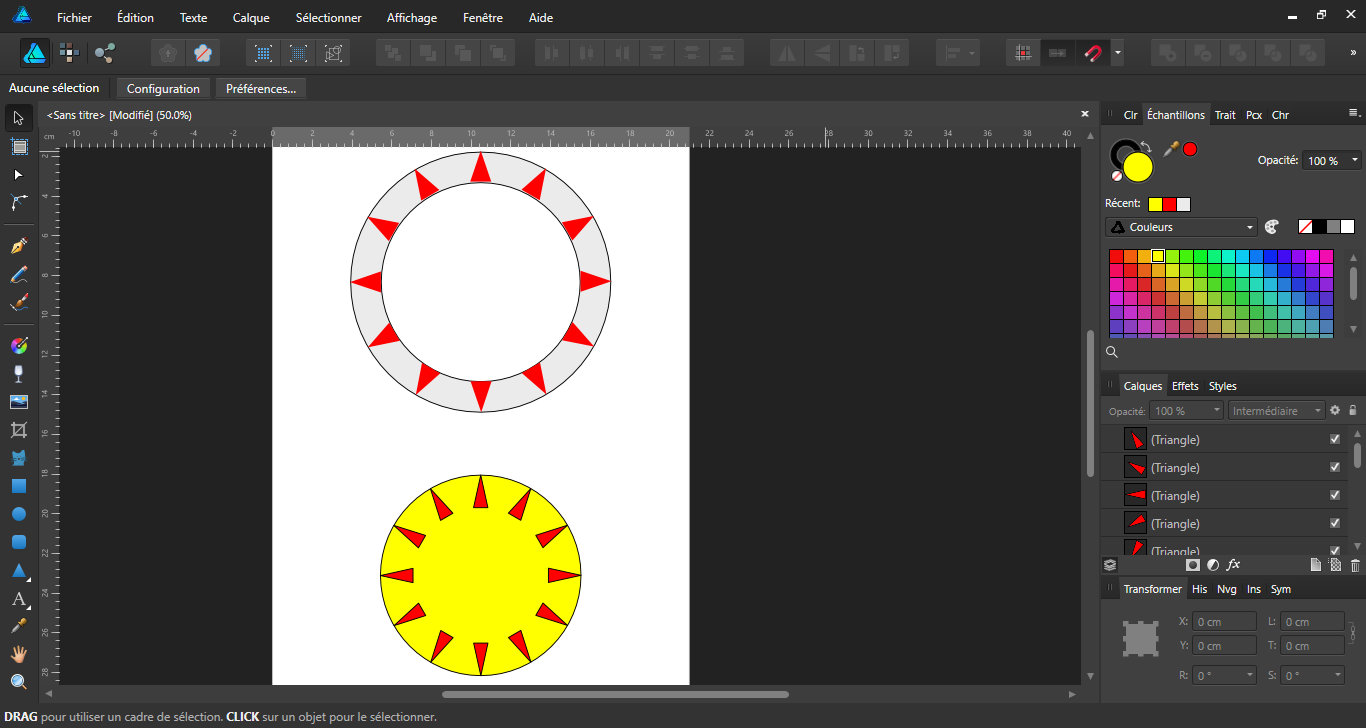Add a new layer with page icon
This screenshot has width=1366, height=728.
pos(1316,565)
